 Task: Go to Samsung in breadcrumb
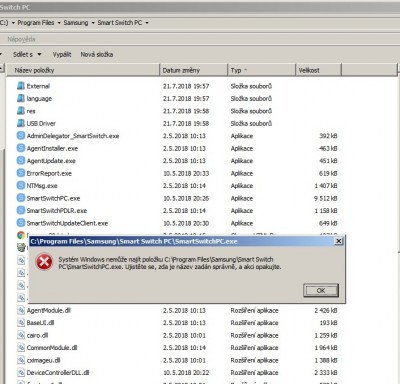pos(76,23)
